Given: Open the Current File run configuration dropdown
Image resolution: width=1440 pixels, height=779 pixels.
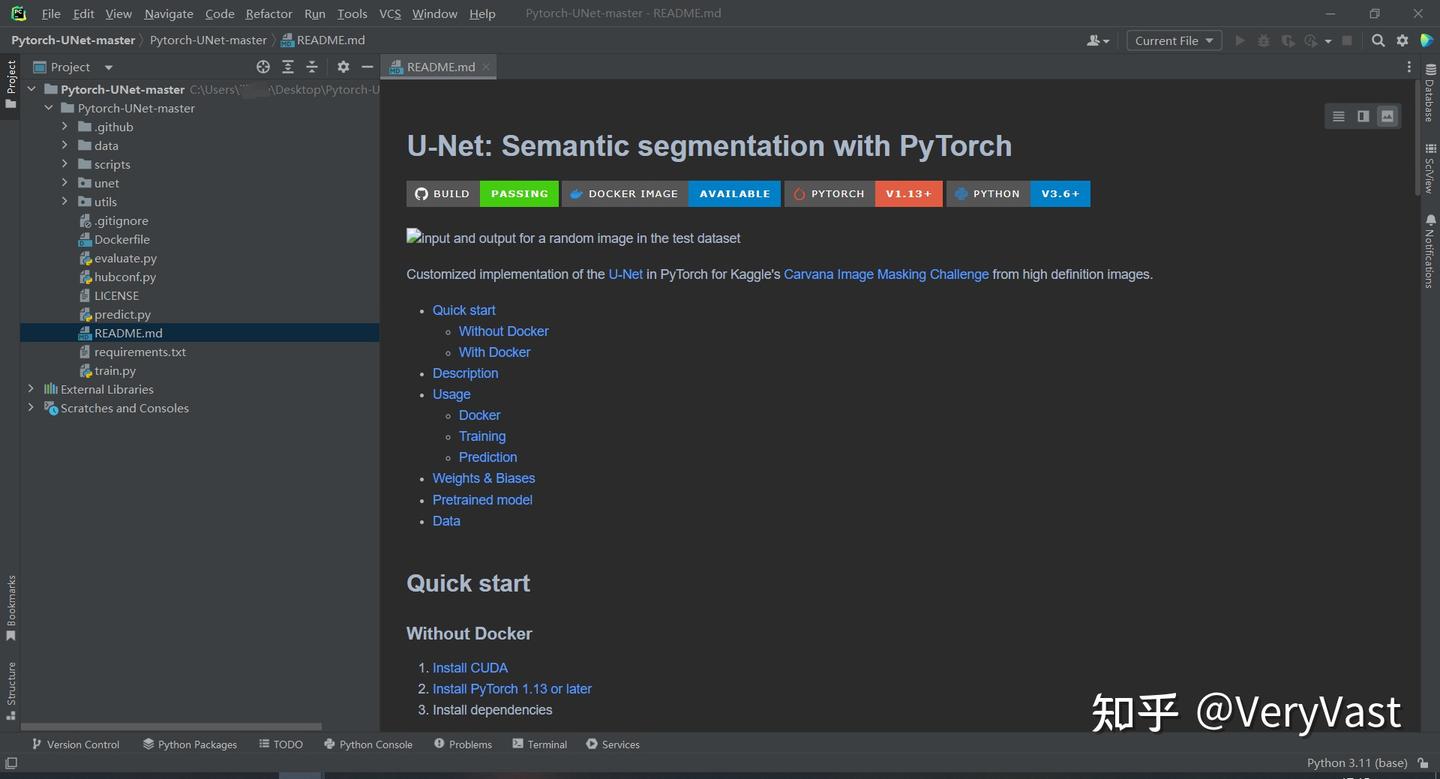Looking at the screenshot, I should 1174,41.
